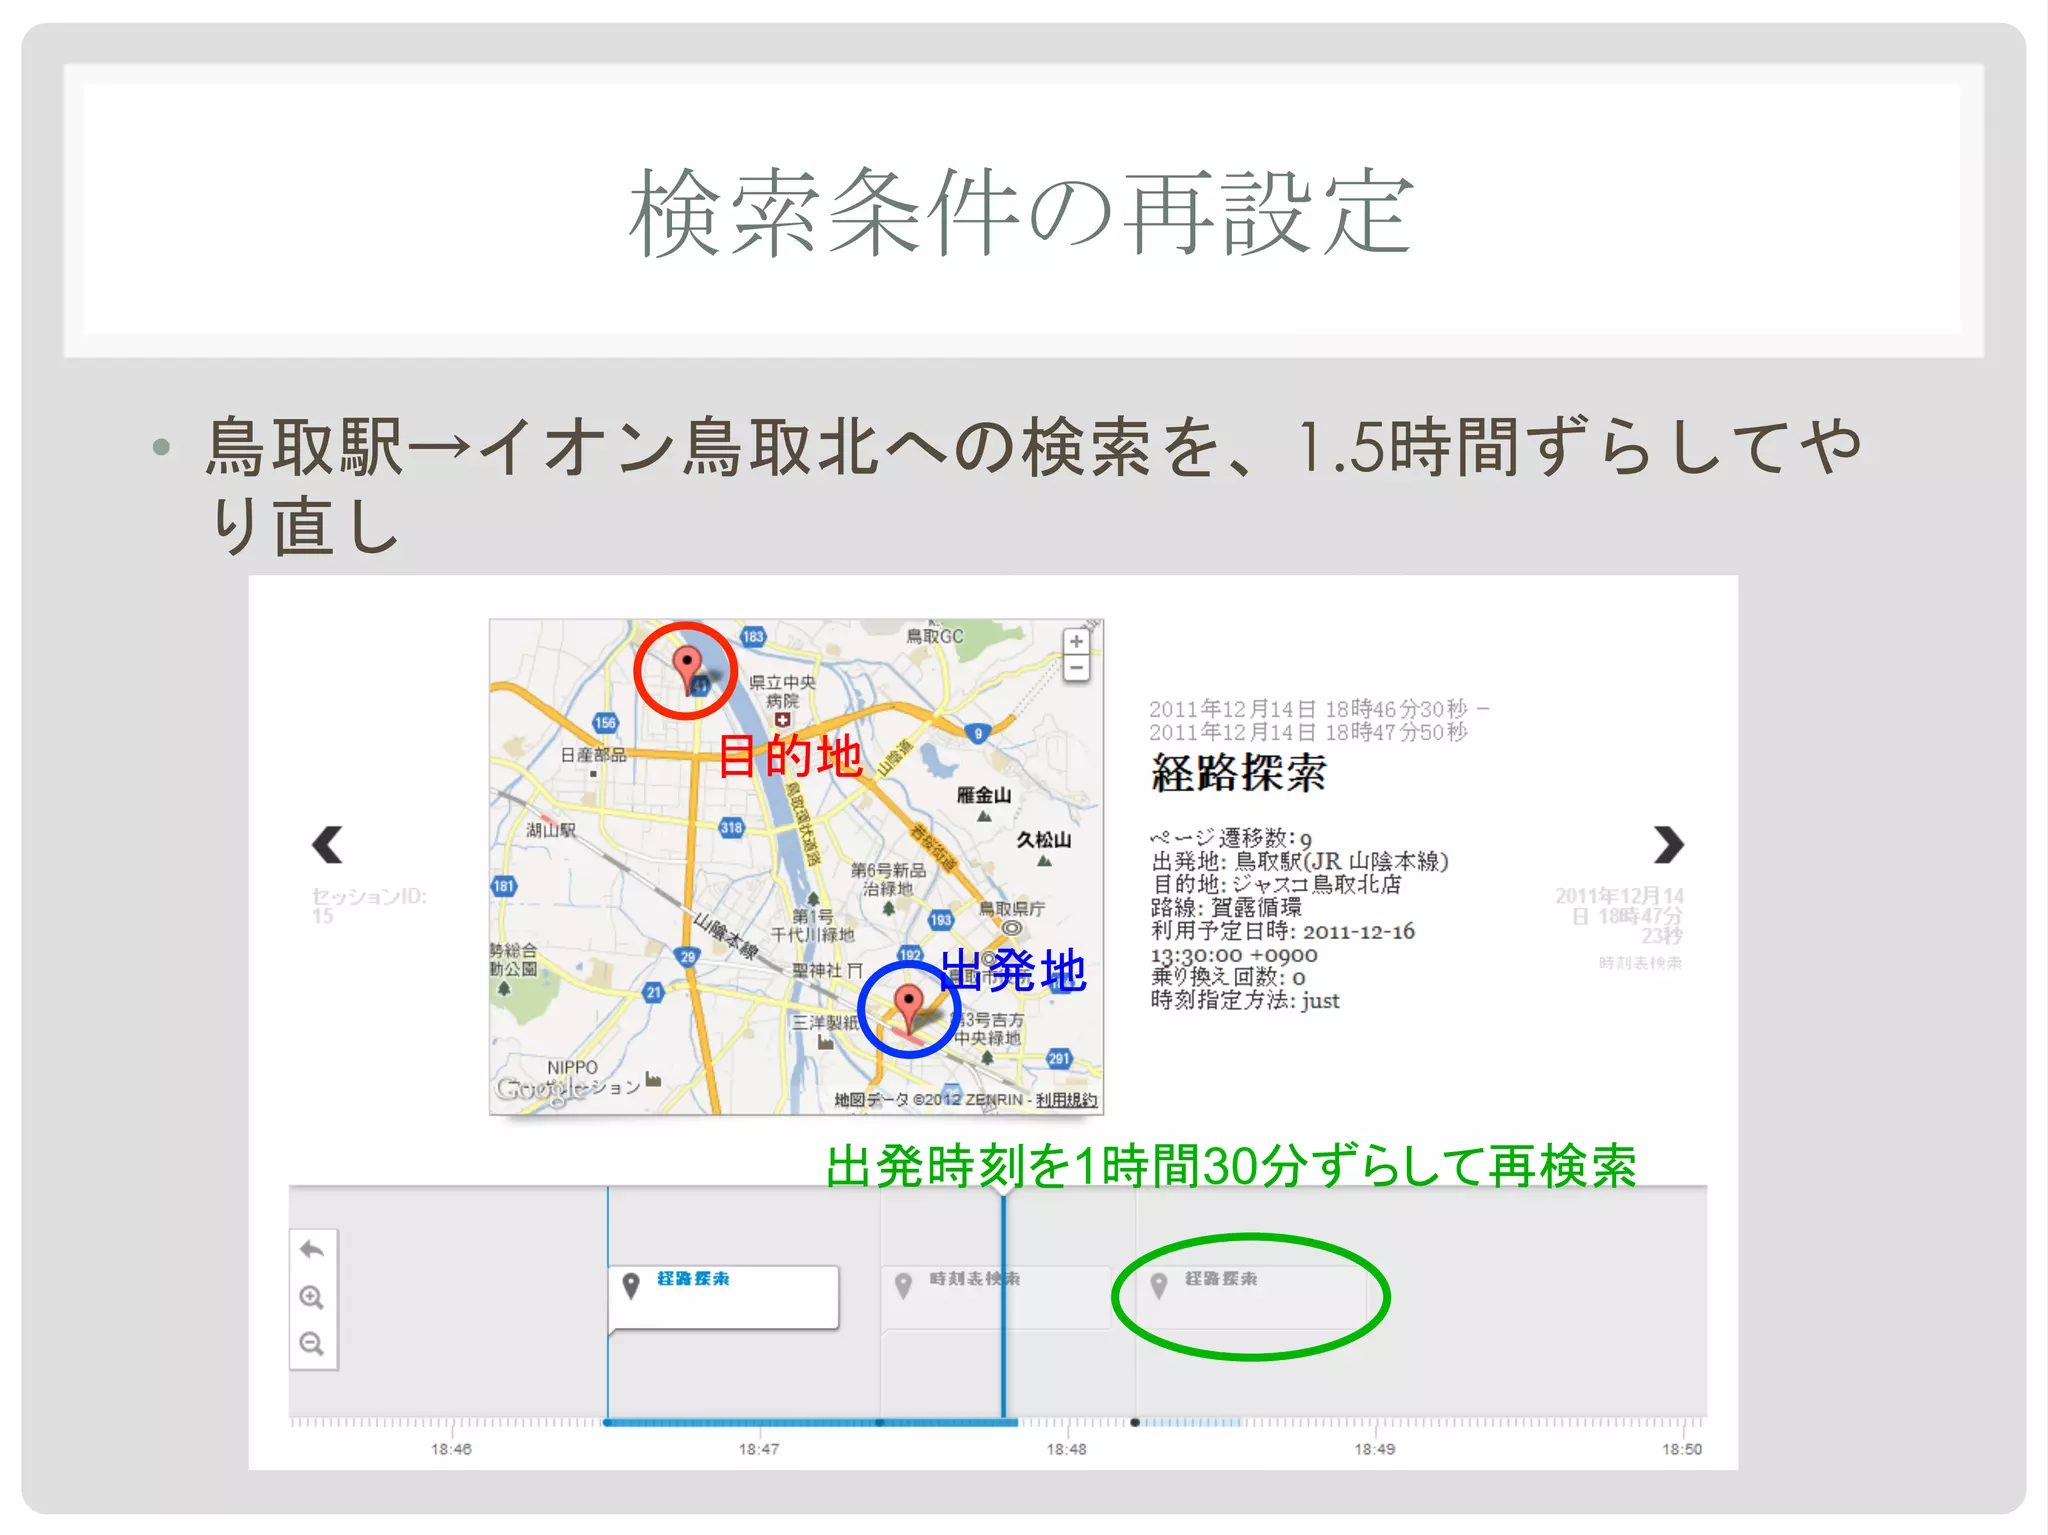Image resolution: width=2048 pixels, height=1535 pixels.
Task: Click the black dot marker on timeline ruler
Action: [1134, 1422]
